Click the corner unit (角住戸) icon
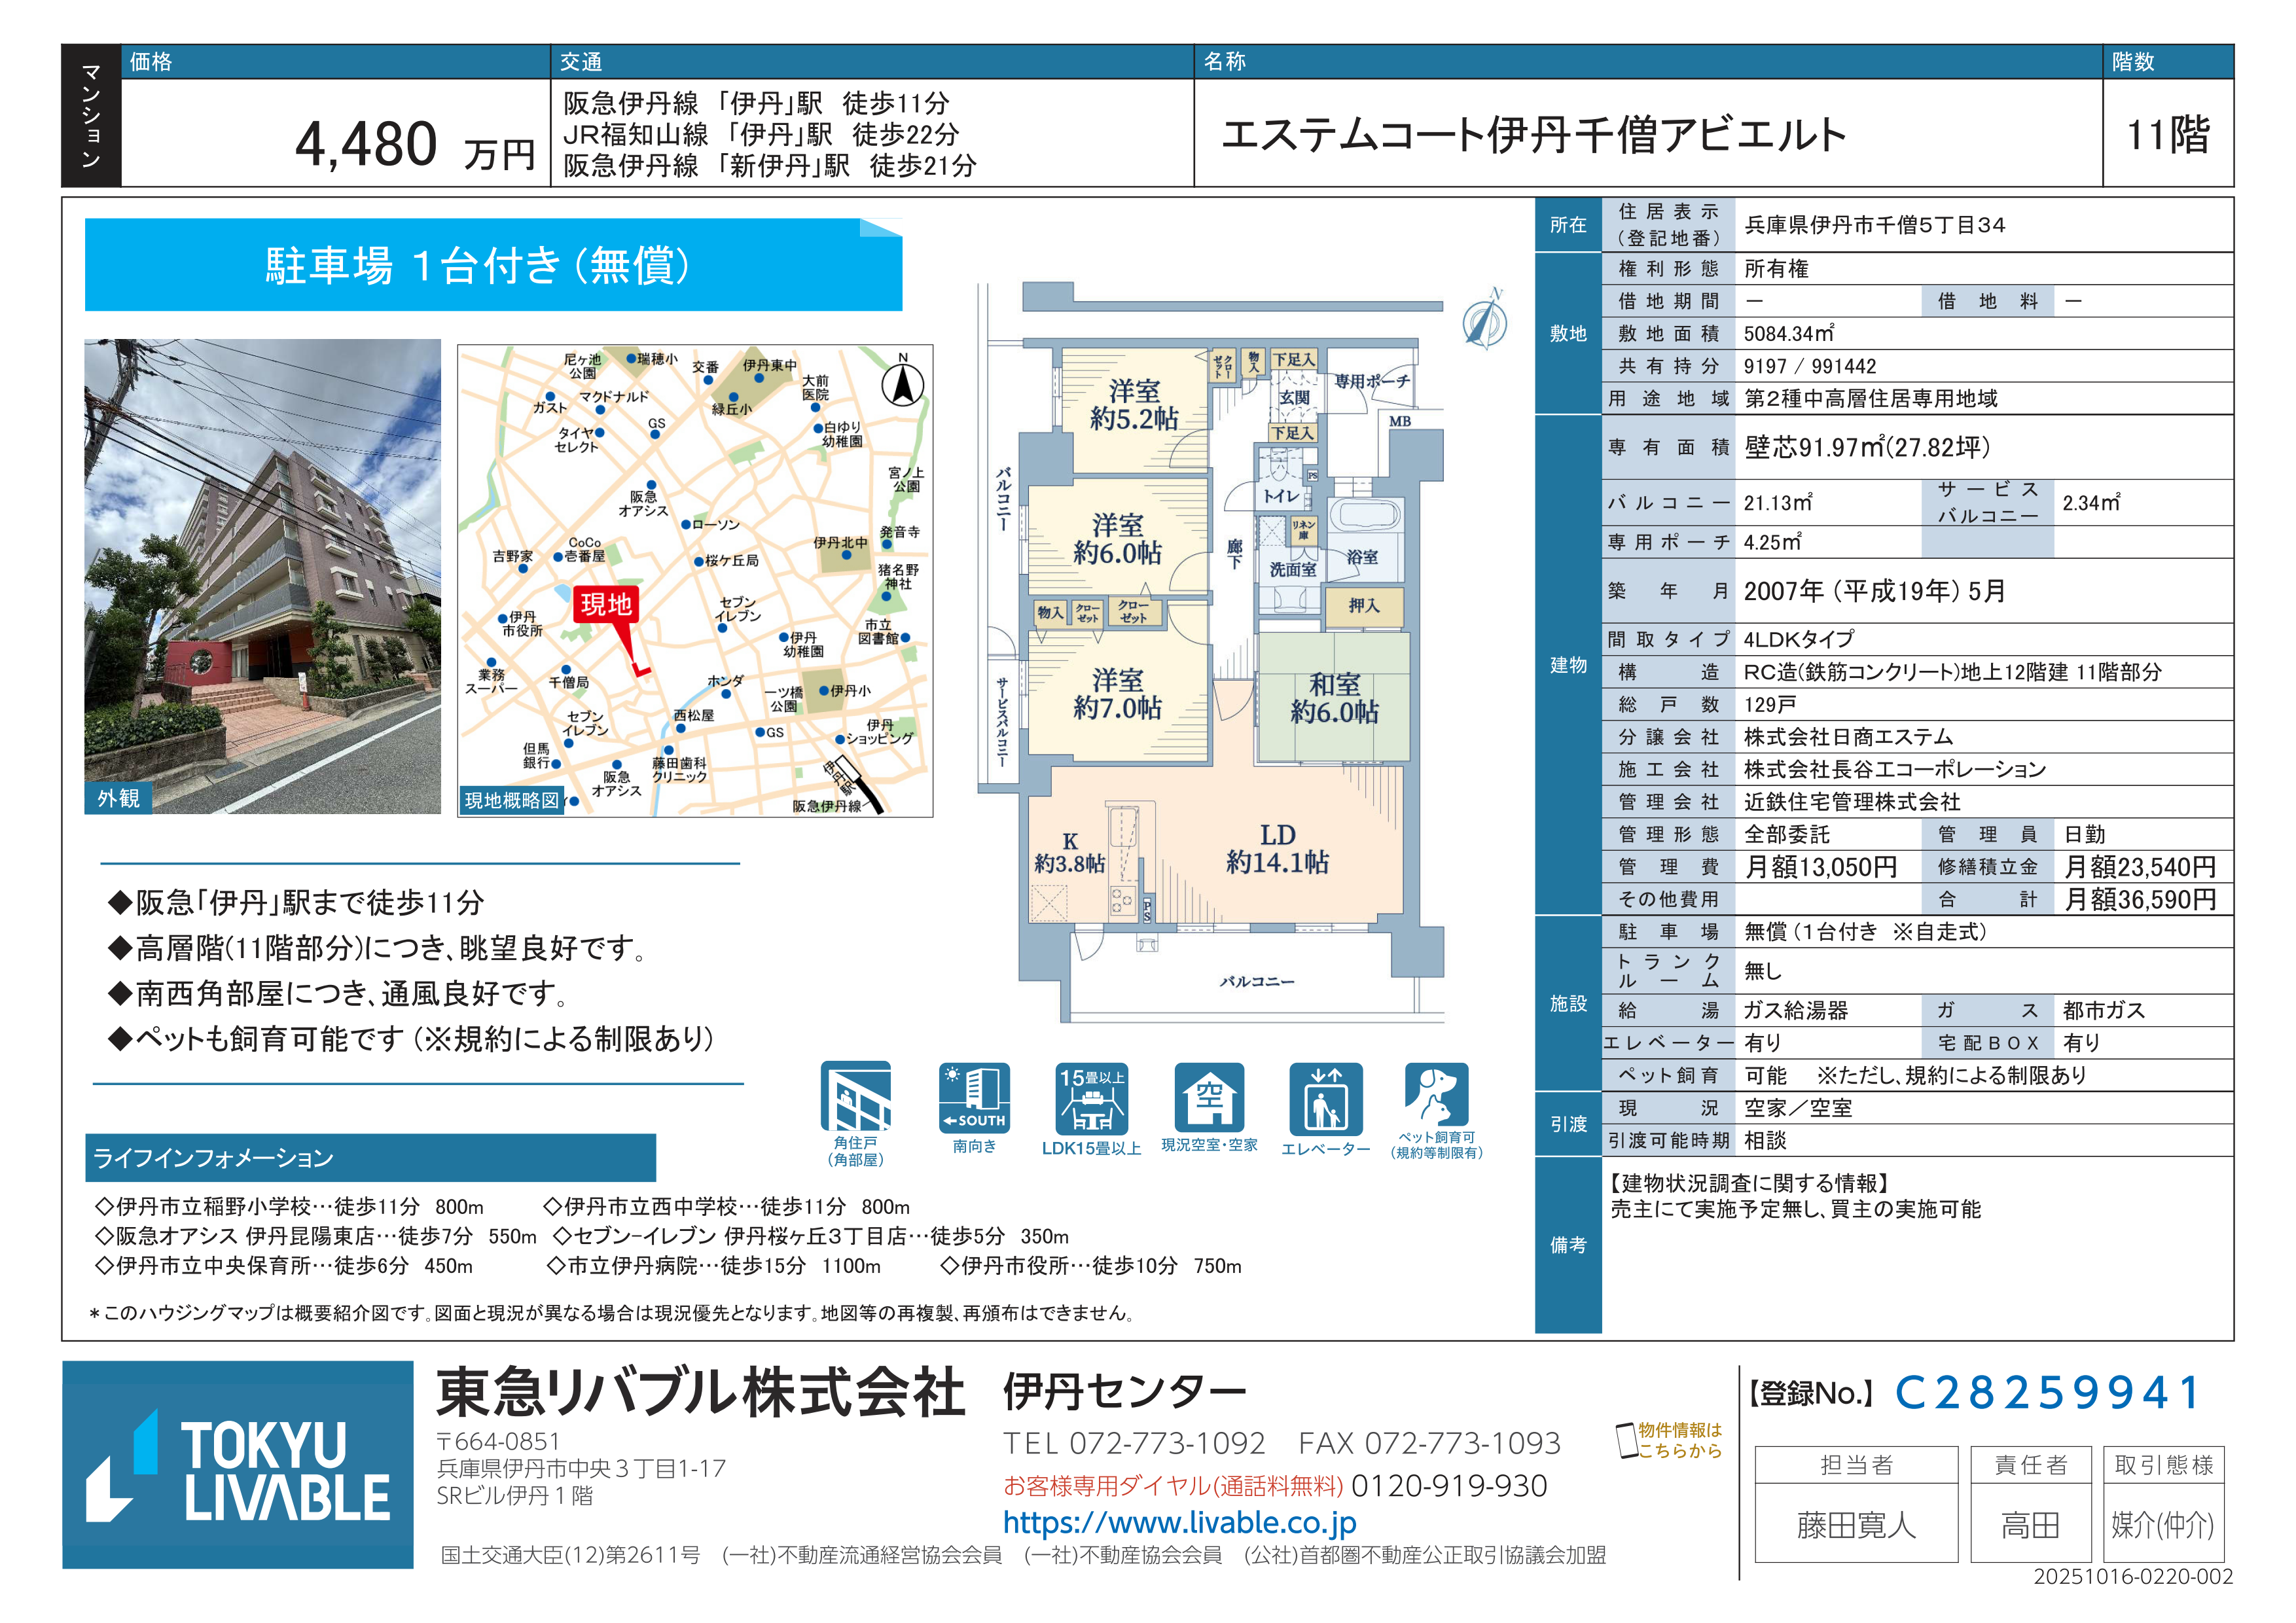This screenshot has height=1623, width=2296. (855, 1097)
